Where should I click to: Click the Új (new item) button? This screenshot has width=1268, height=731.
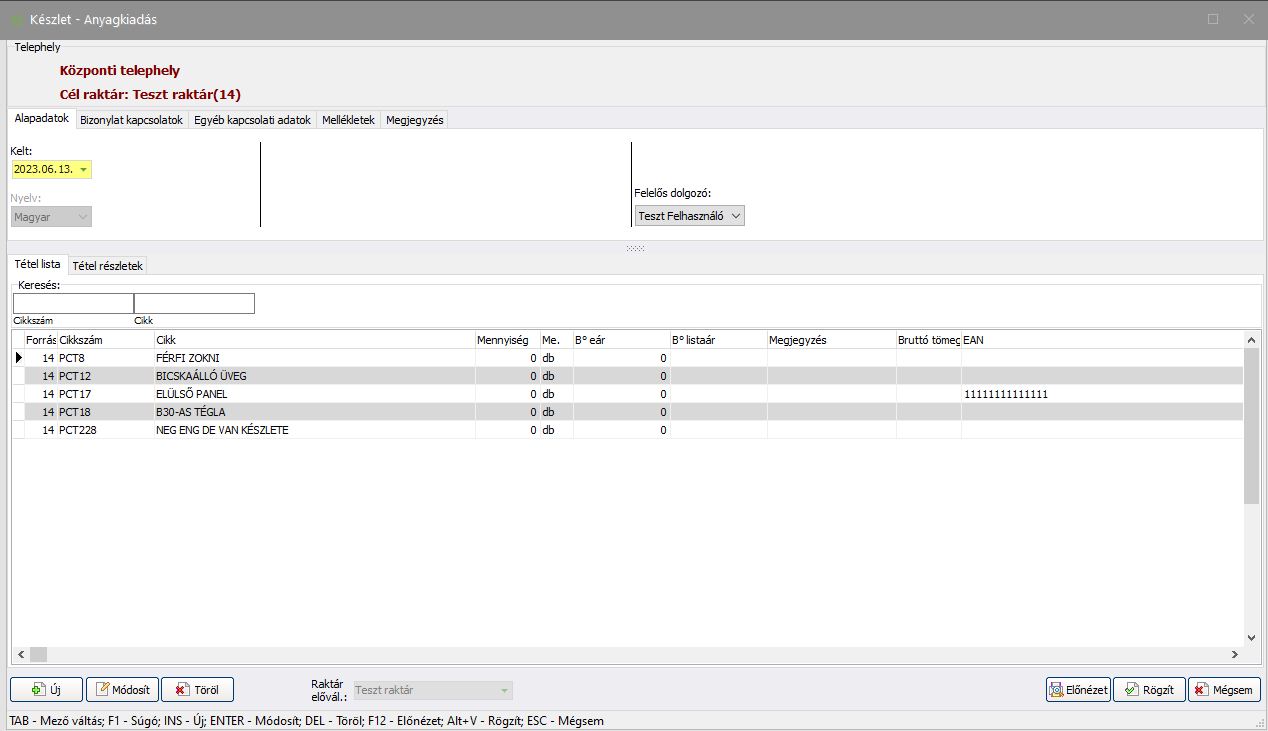coord(46,690)
